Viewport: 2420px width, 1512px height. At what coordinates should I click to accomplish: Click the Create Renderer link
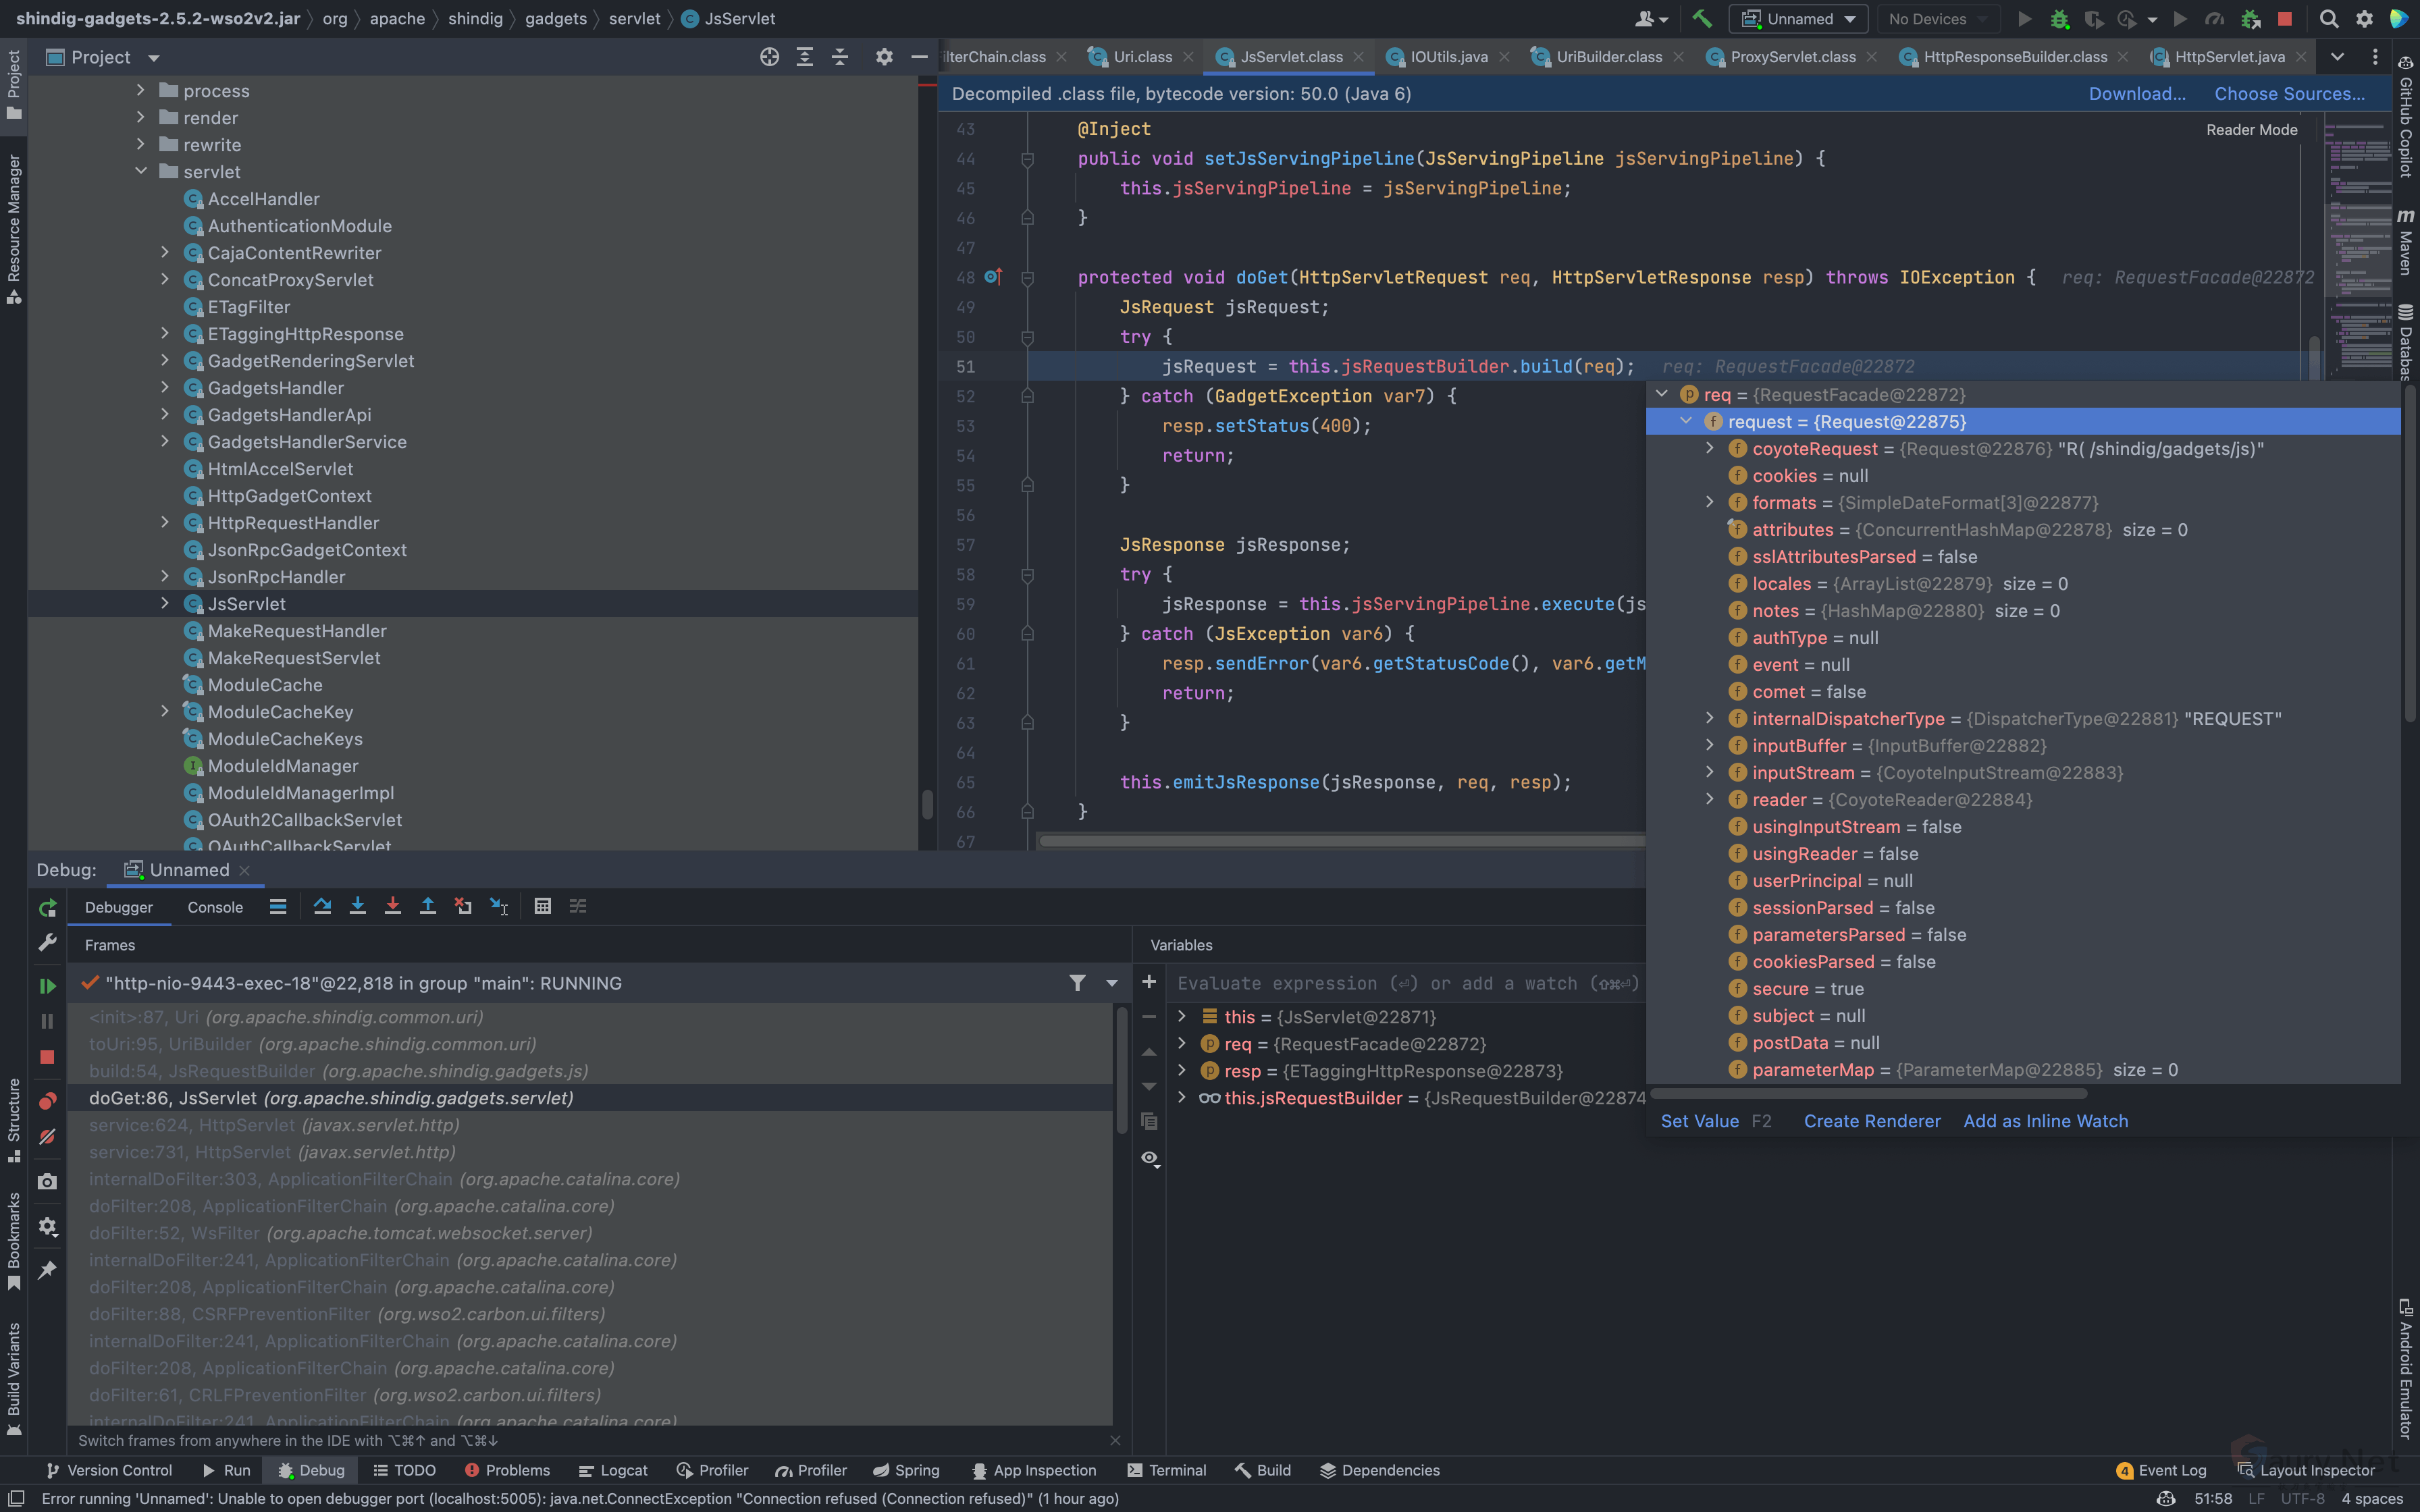[1871, 1121]
